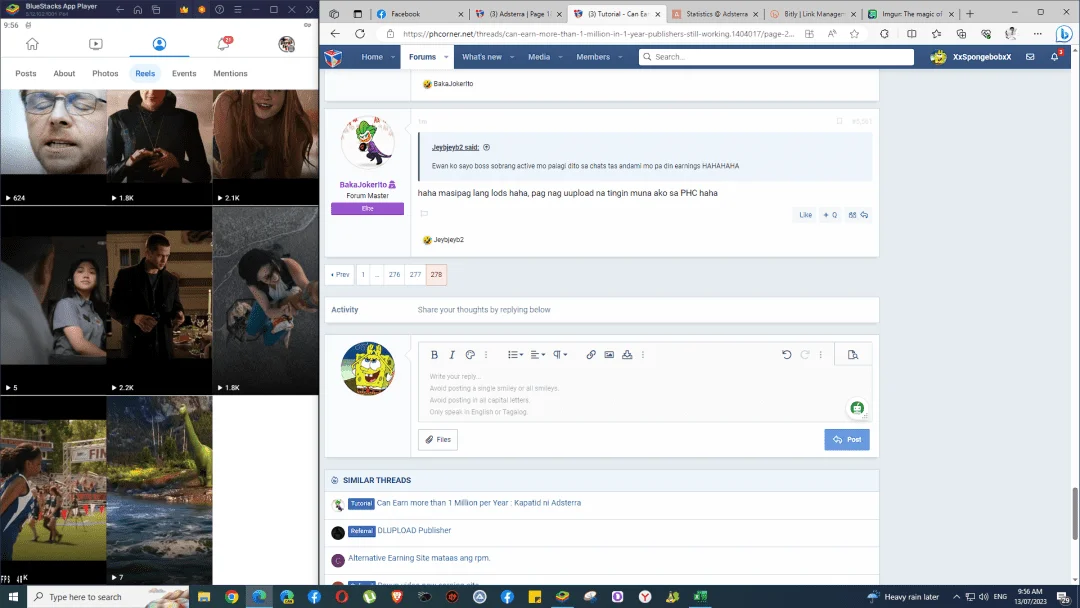Expand the Forums dropdown arrow in navbar
The height and width of the screenshot is (608, 1080).
pyautogui.click(x=446, y=57)
